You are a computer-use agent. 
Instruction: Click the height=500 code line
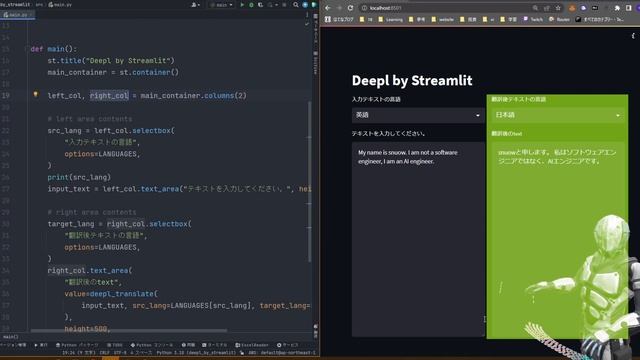tap(87, 329)
